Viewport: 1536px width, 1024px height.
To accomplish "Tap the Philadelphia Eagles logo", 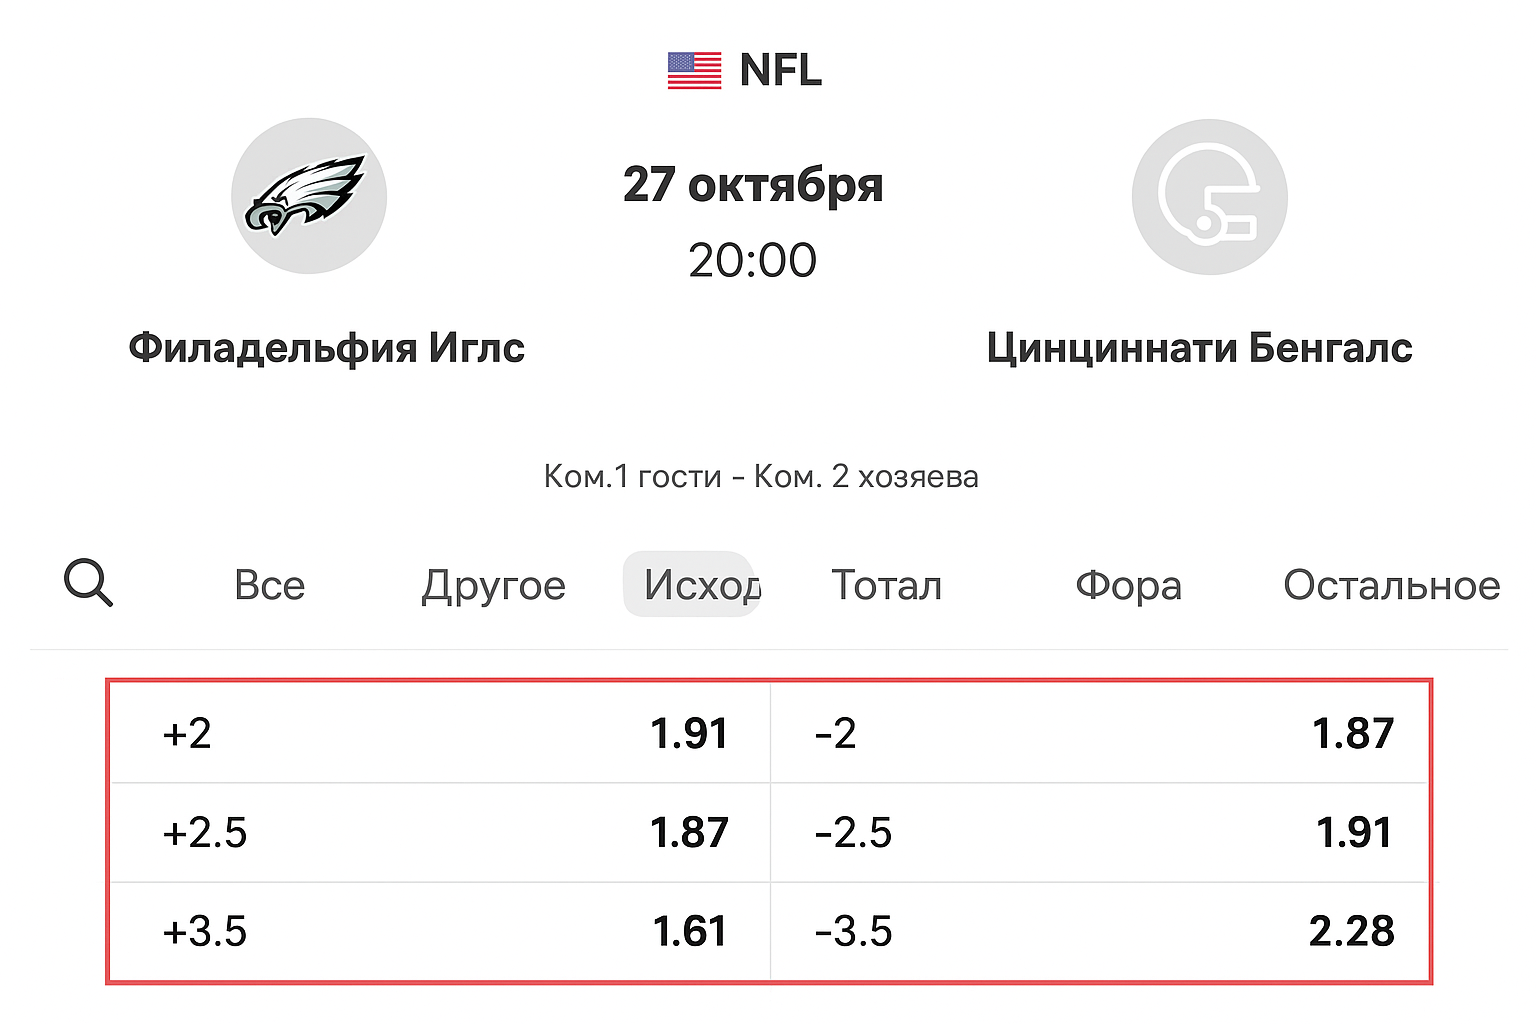I will 308,196.
